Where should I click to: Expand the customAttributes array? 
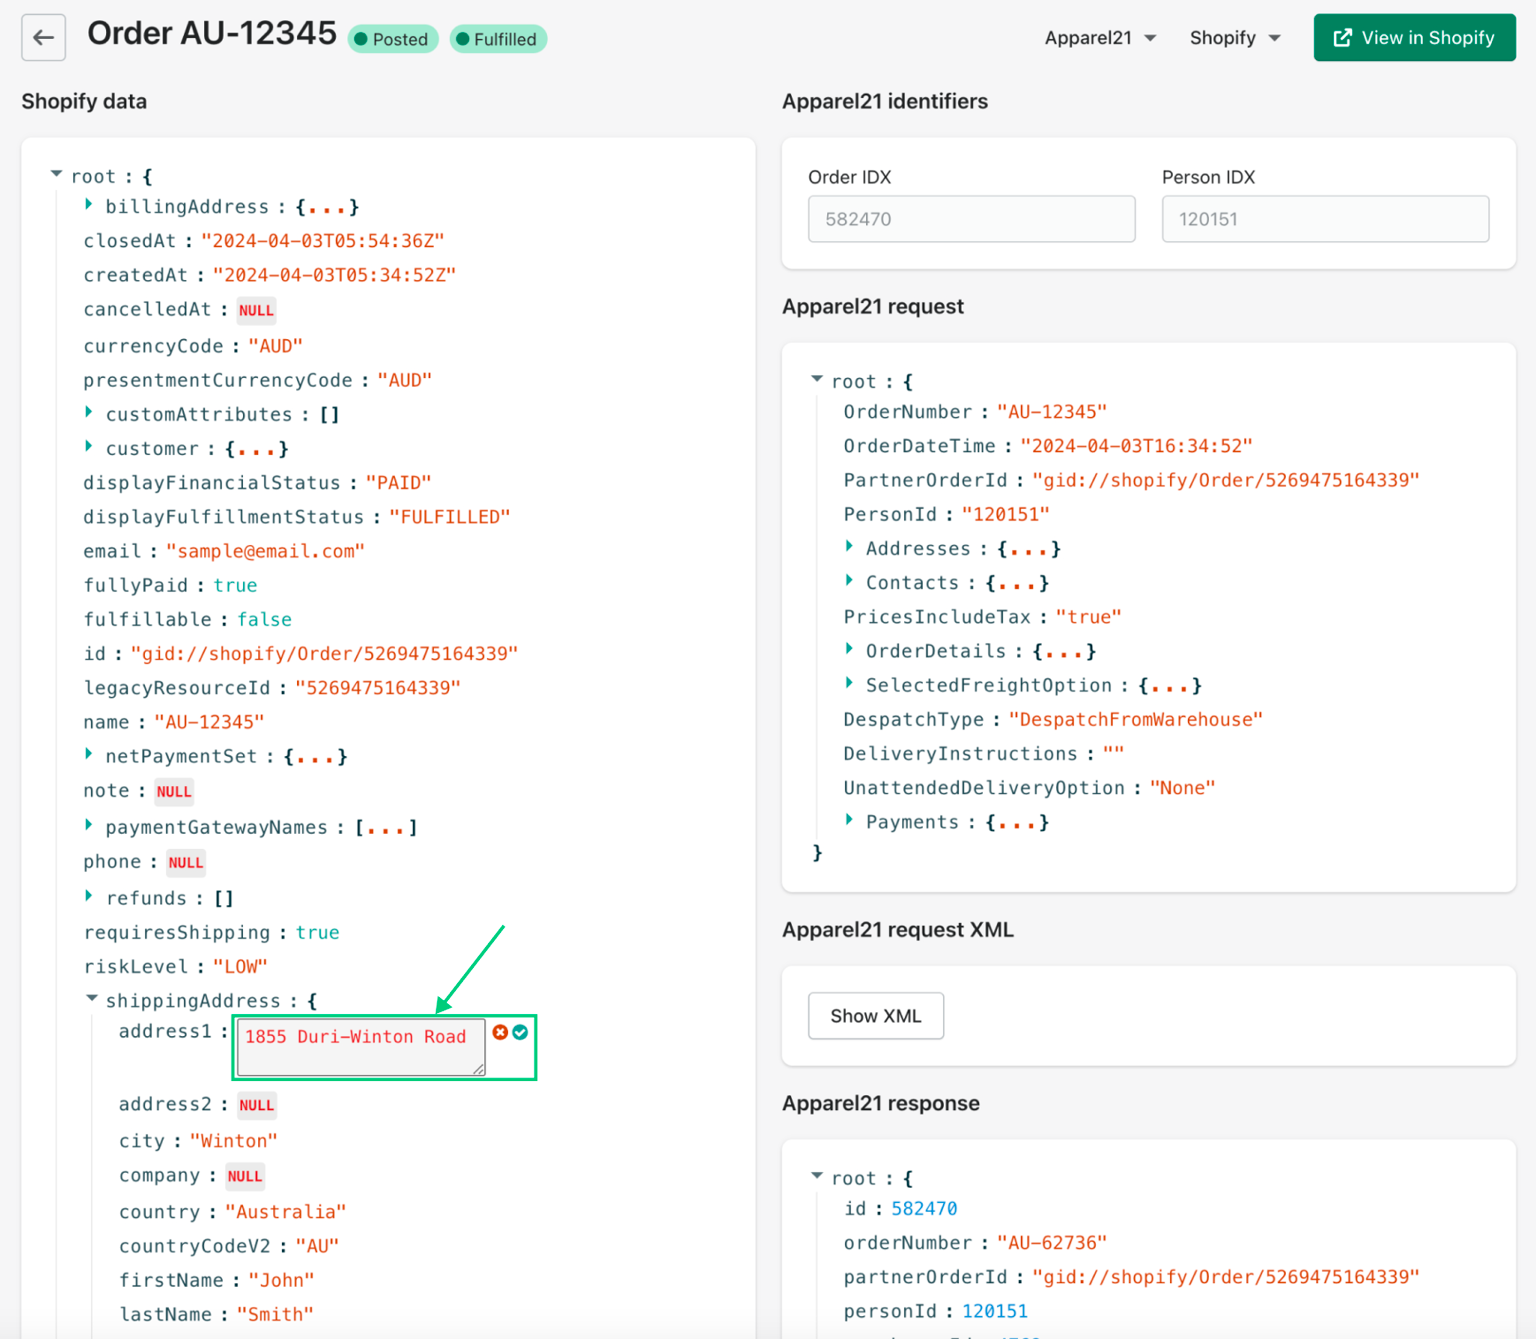pos(89,412)
